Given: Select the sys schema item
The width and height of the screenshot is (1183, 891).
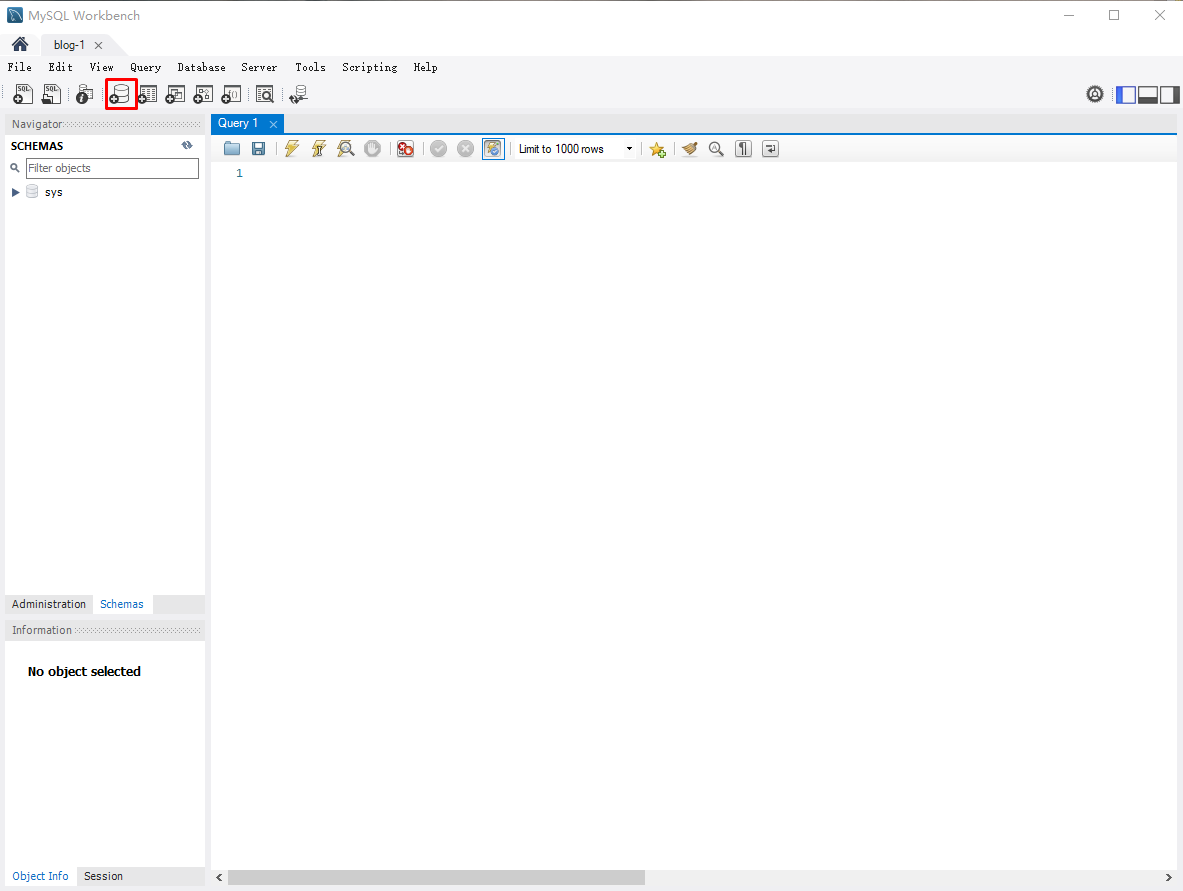Looking at the screenshot, I should [54, 192].
